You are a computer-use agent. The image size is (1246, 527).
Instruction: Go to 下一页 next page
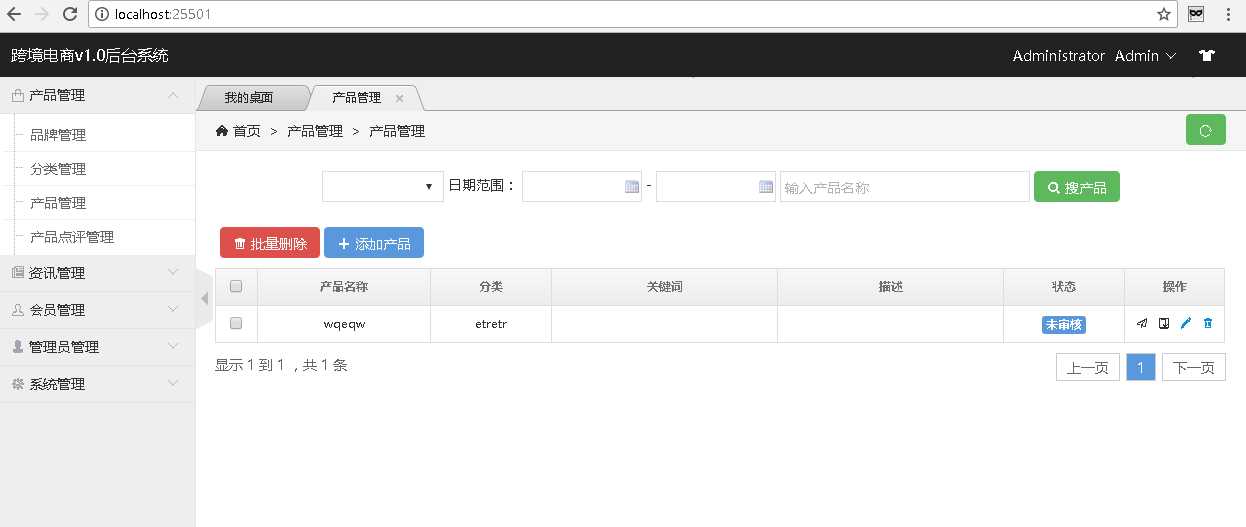(x=1194, y=367)
